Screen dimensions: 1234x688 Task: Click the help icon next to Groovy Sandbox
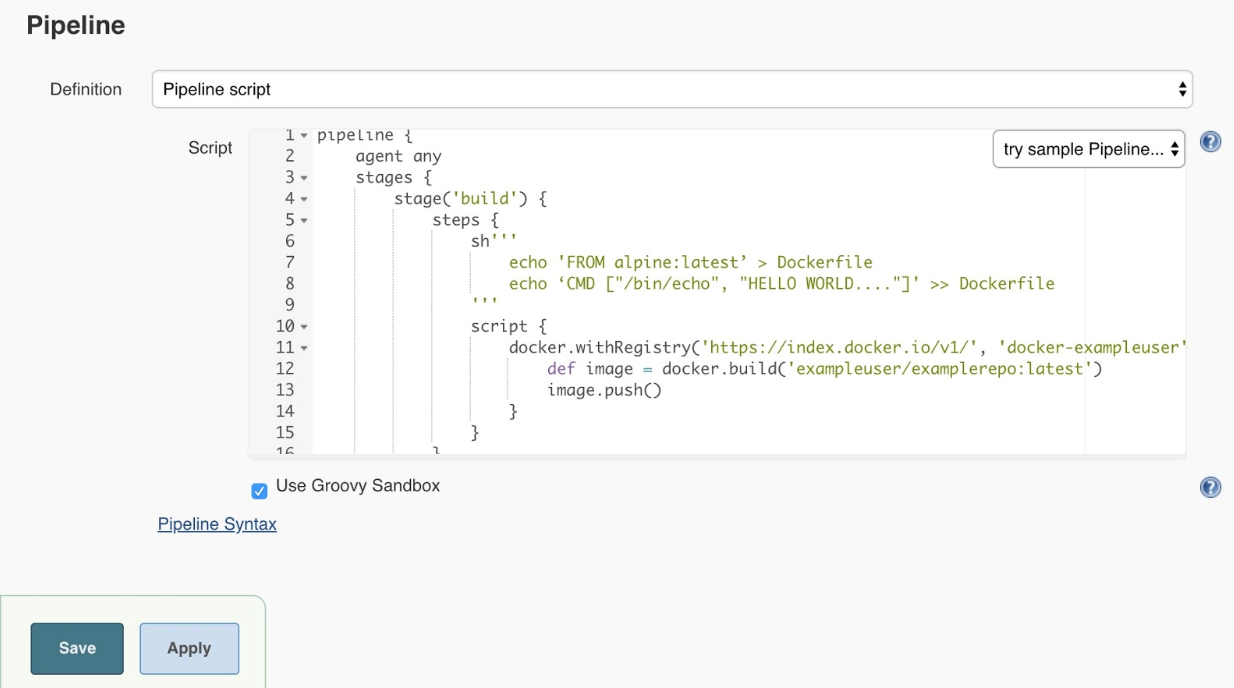pos(1213,487)
